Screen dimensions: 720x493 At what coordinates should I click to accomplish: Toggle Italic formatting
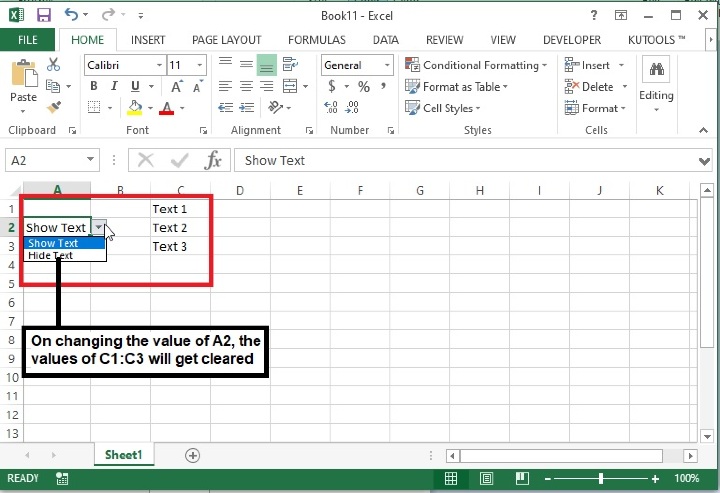click(x=113, y=87)
